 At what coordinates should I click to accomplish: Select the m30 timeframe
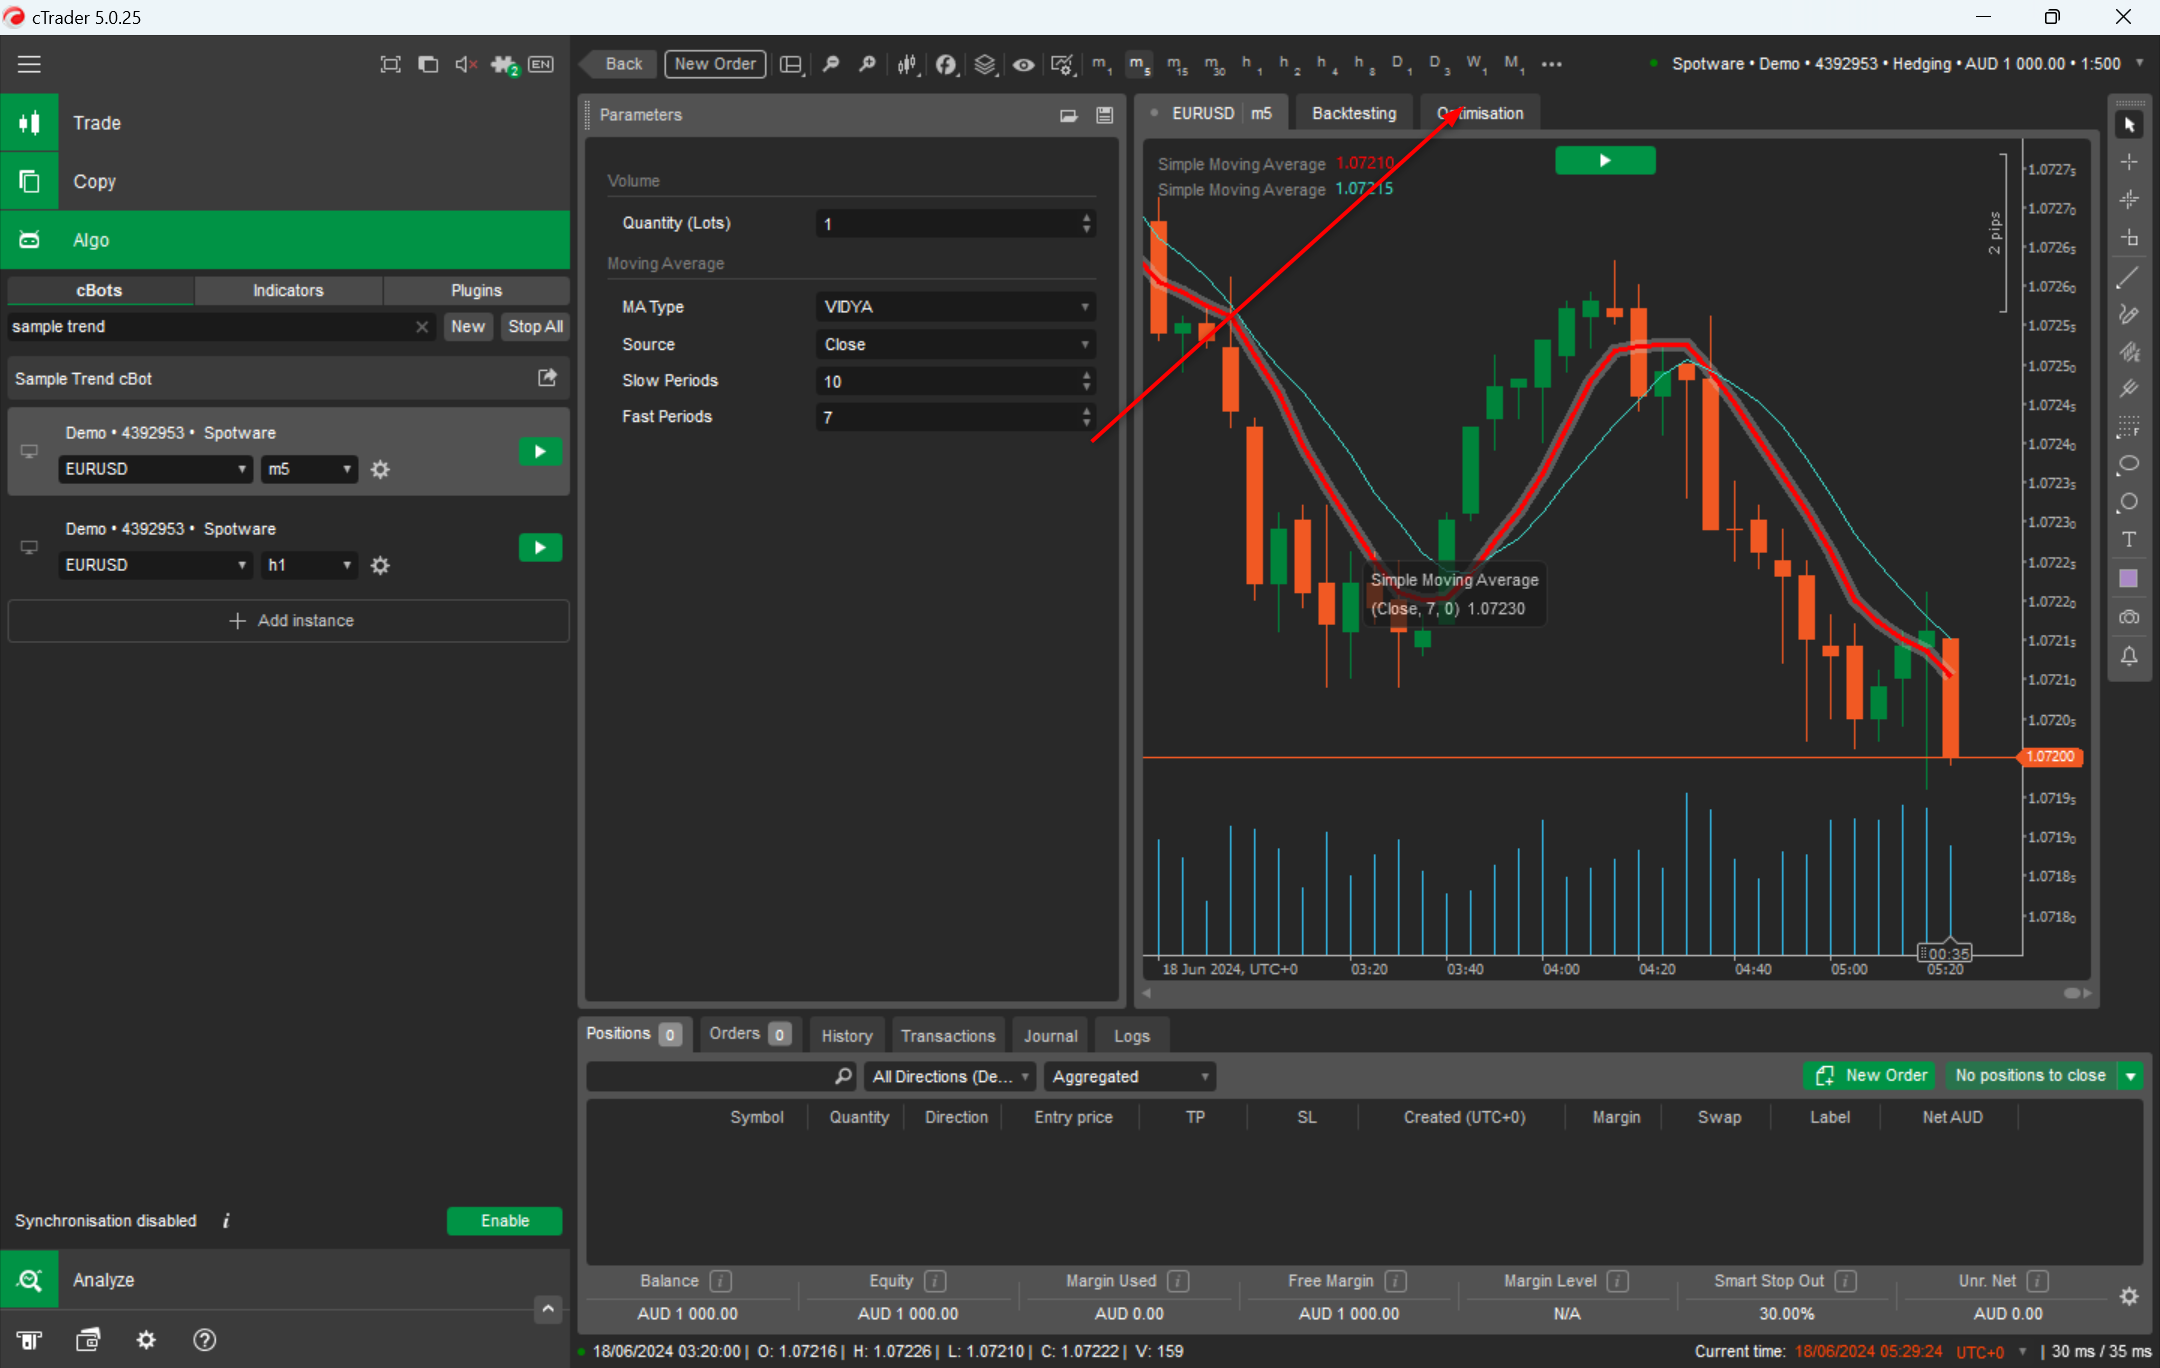pyautogui.click(x=1214, y=64)
